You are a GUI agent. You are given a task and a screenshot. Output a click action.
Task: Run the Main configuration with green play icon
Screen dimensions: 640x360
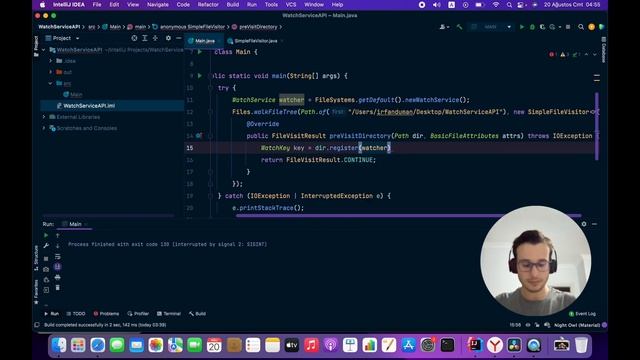coord(522,27)
